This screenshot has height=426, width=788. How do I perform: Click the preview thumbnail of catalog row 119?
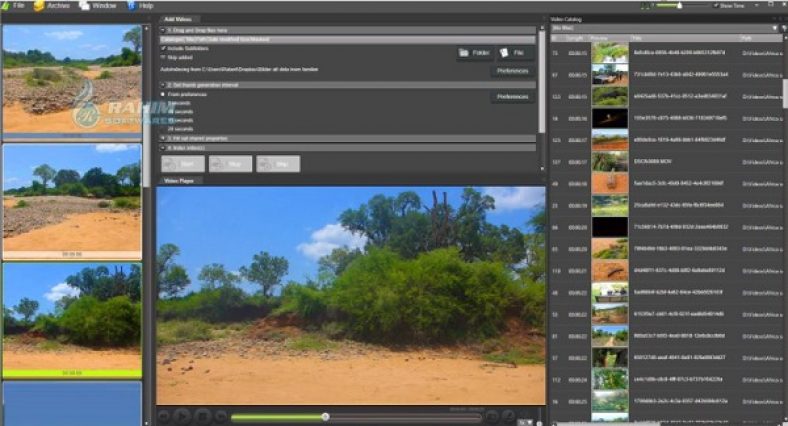(x=610, y=271)
